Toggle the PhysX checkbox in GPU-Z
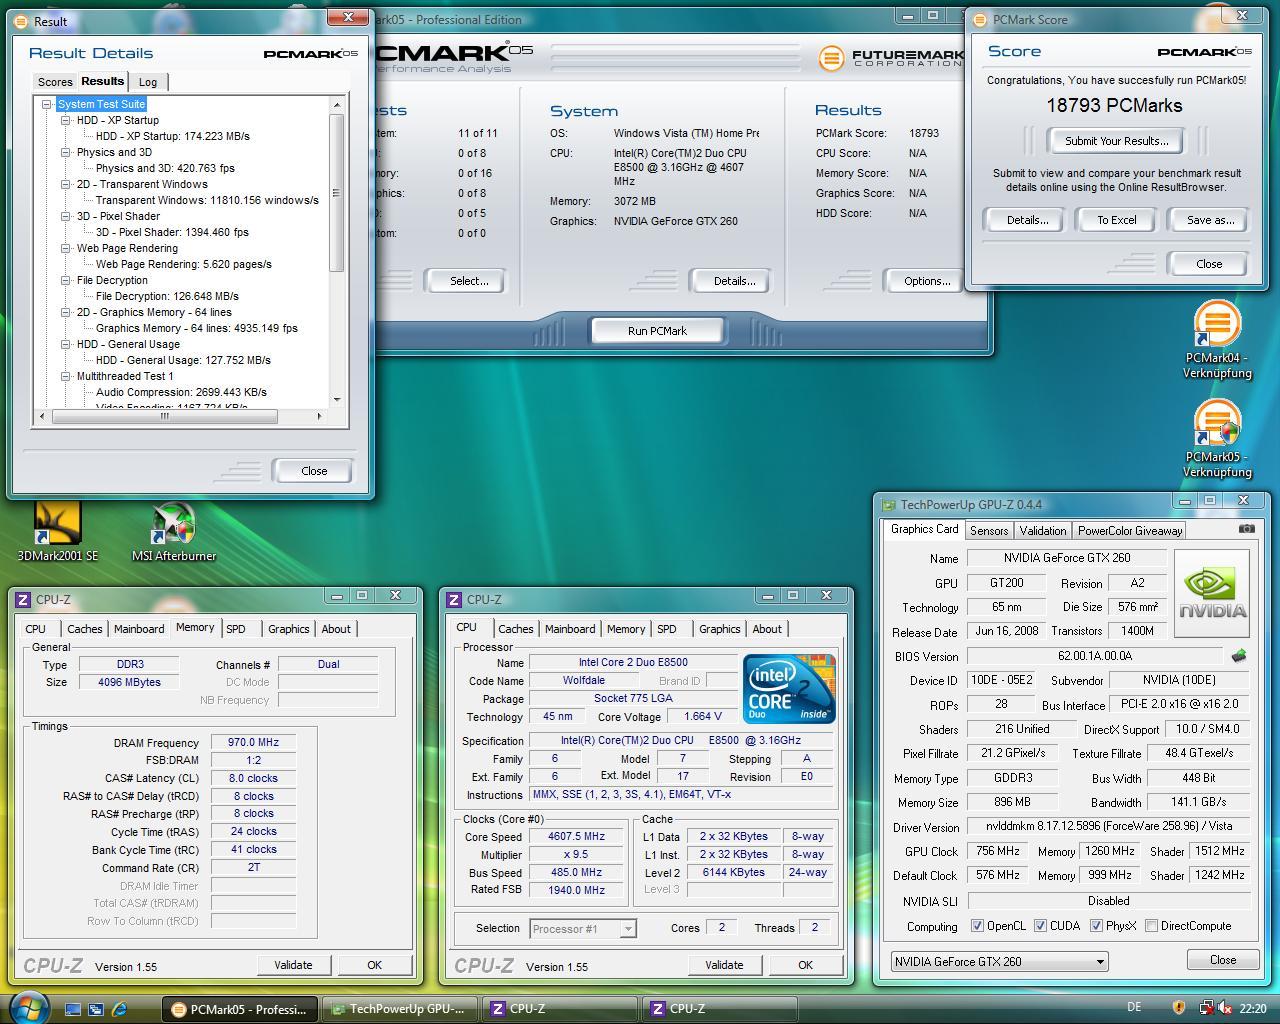 (x=1096, y=926)
